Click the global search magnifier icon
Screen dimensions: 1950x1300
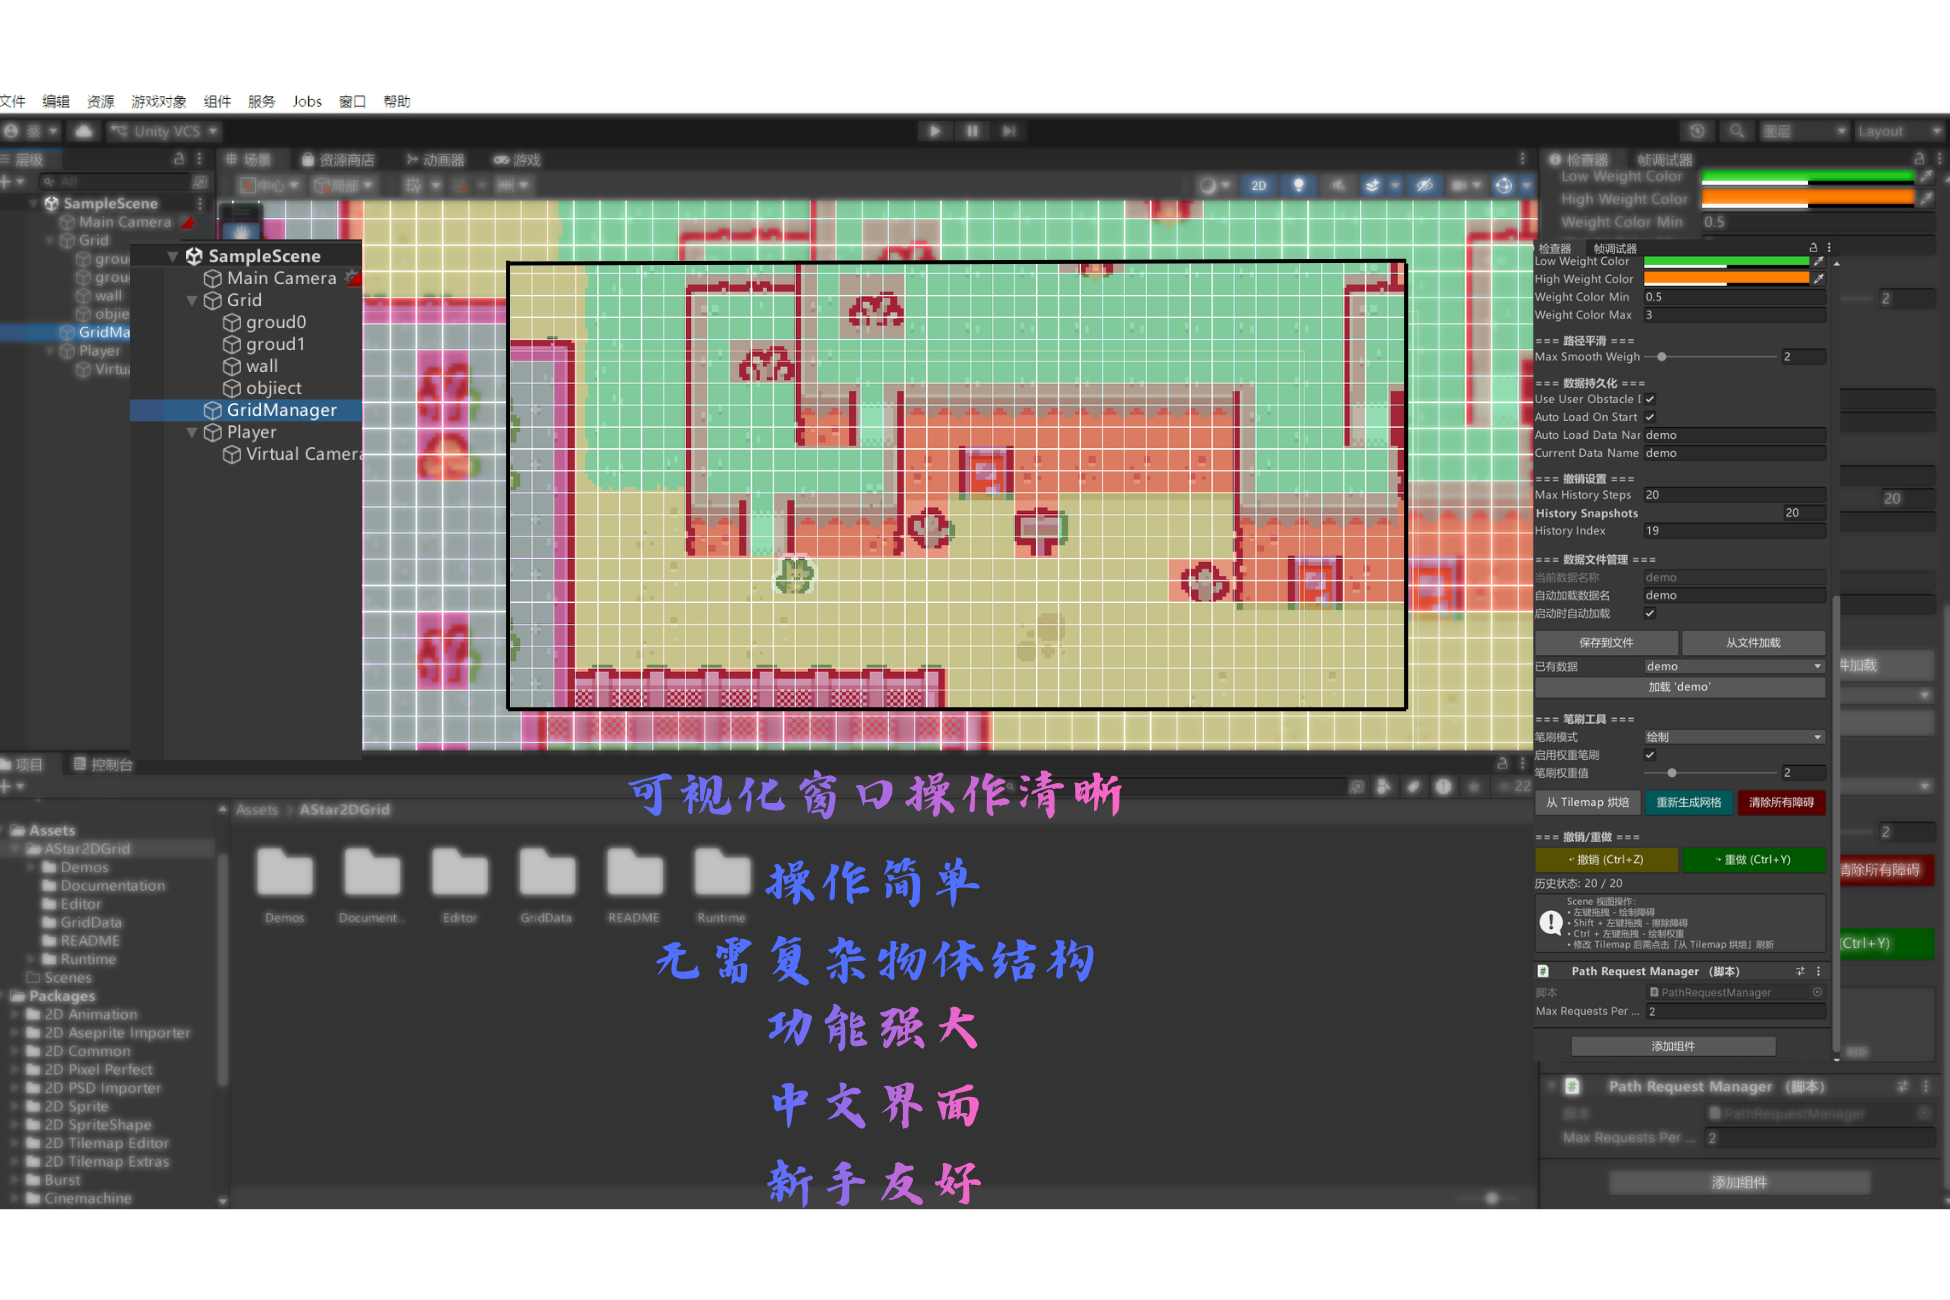point(1737,131)
